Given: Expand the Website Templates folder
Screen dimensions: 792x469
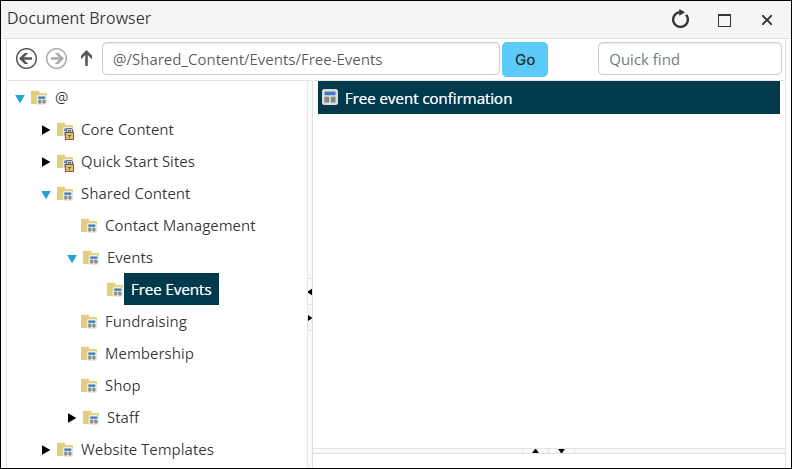Looking at the screenshot, I should pyautogui.click(x=45, y=449).
